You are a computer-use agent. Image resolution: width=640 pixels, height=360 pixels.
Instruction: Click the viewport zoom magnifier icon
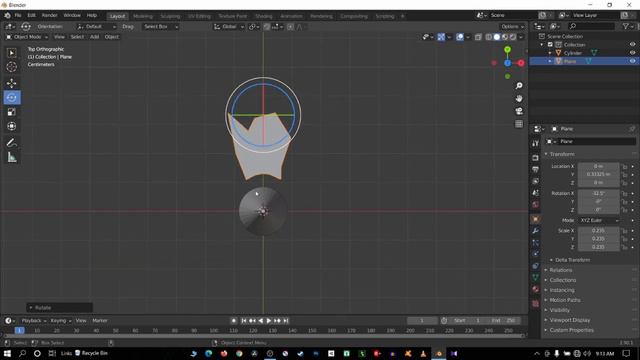click(x=519, y=86)
